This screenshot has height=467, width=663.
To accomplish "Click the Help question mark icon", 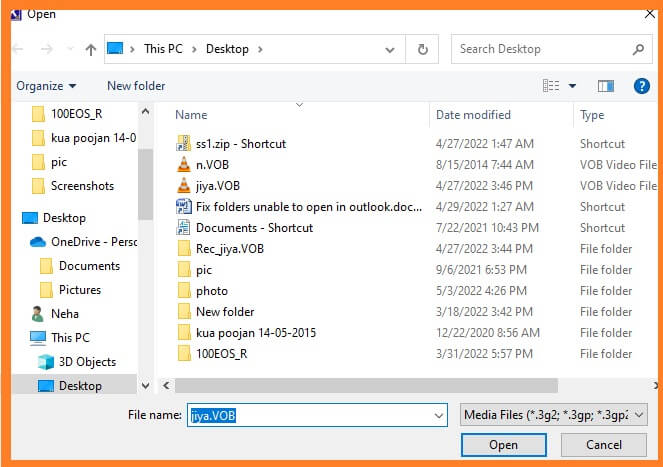I will click(642, 86).
